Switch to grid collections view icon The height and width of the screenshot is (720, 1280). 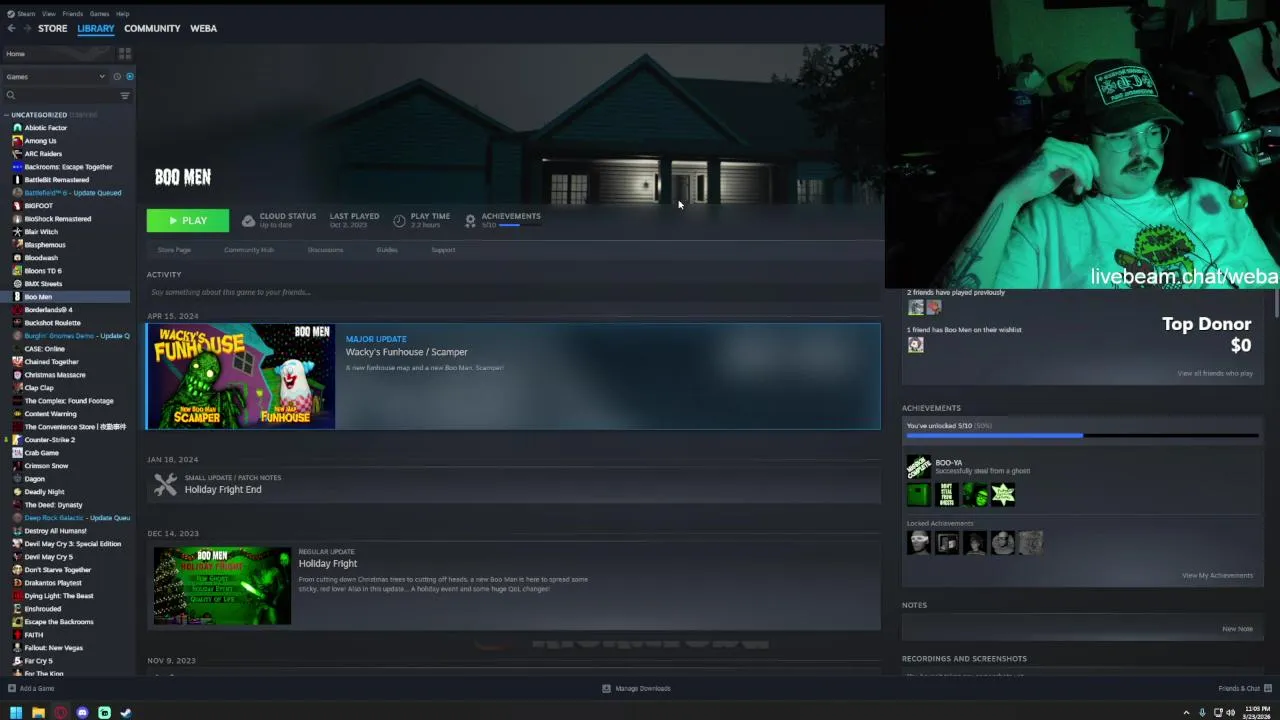point(125,53)
